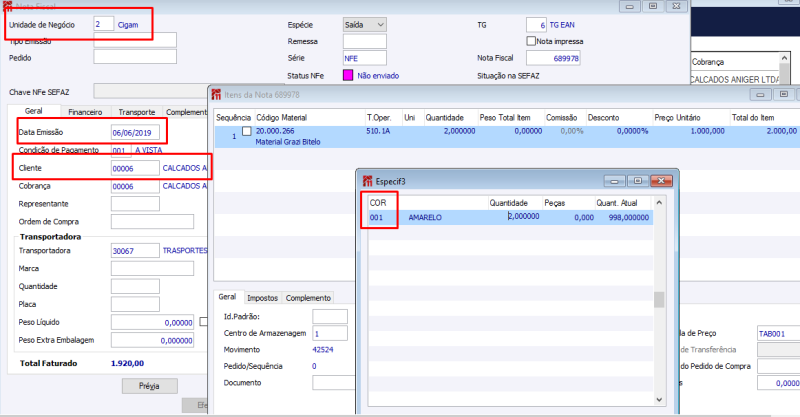This screenshot has width=800, height=417.
Task: Click the Centro de Armazenagem field
Action: pyautogui.click(x=330, y=333)
